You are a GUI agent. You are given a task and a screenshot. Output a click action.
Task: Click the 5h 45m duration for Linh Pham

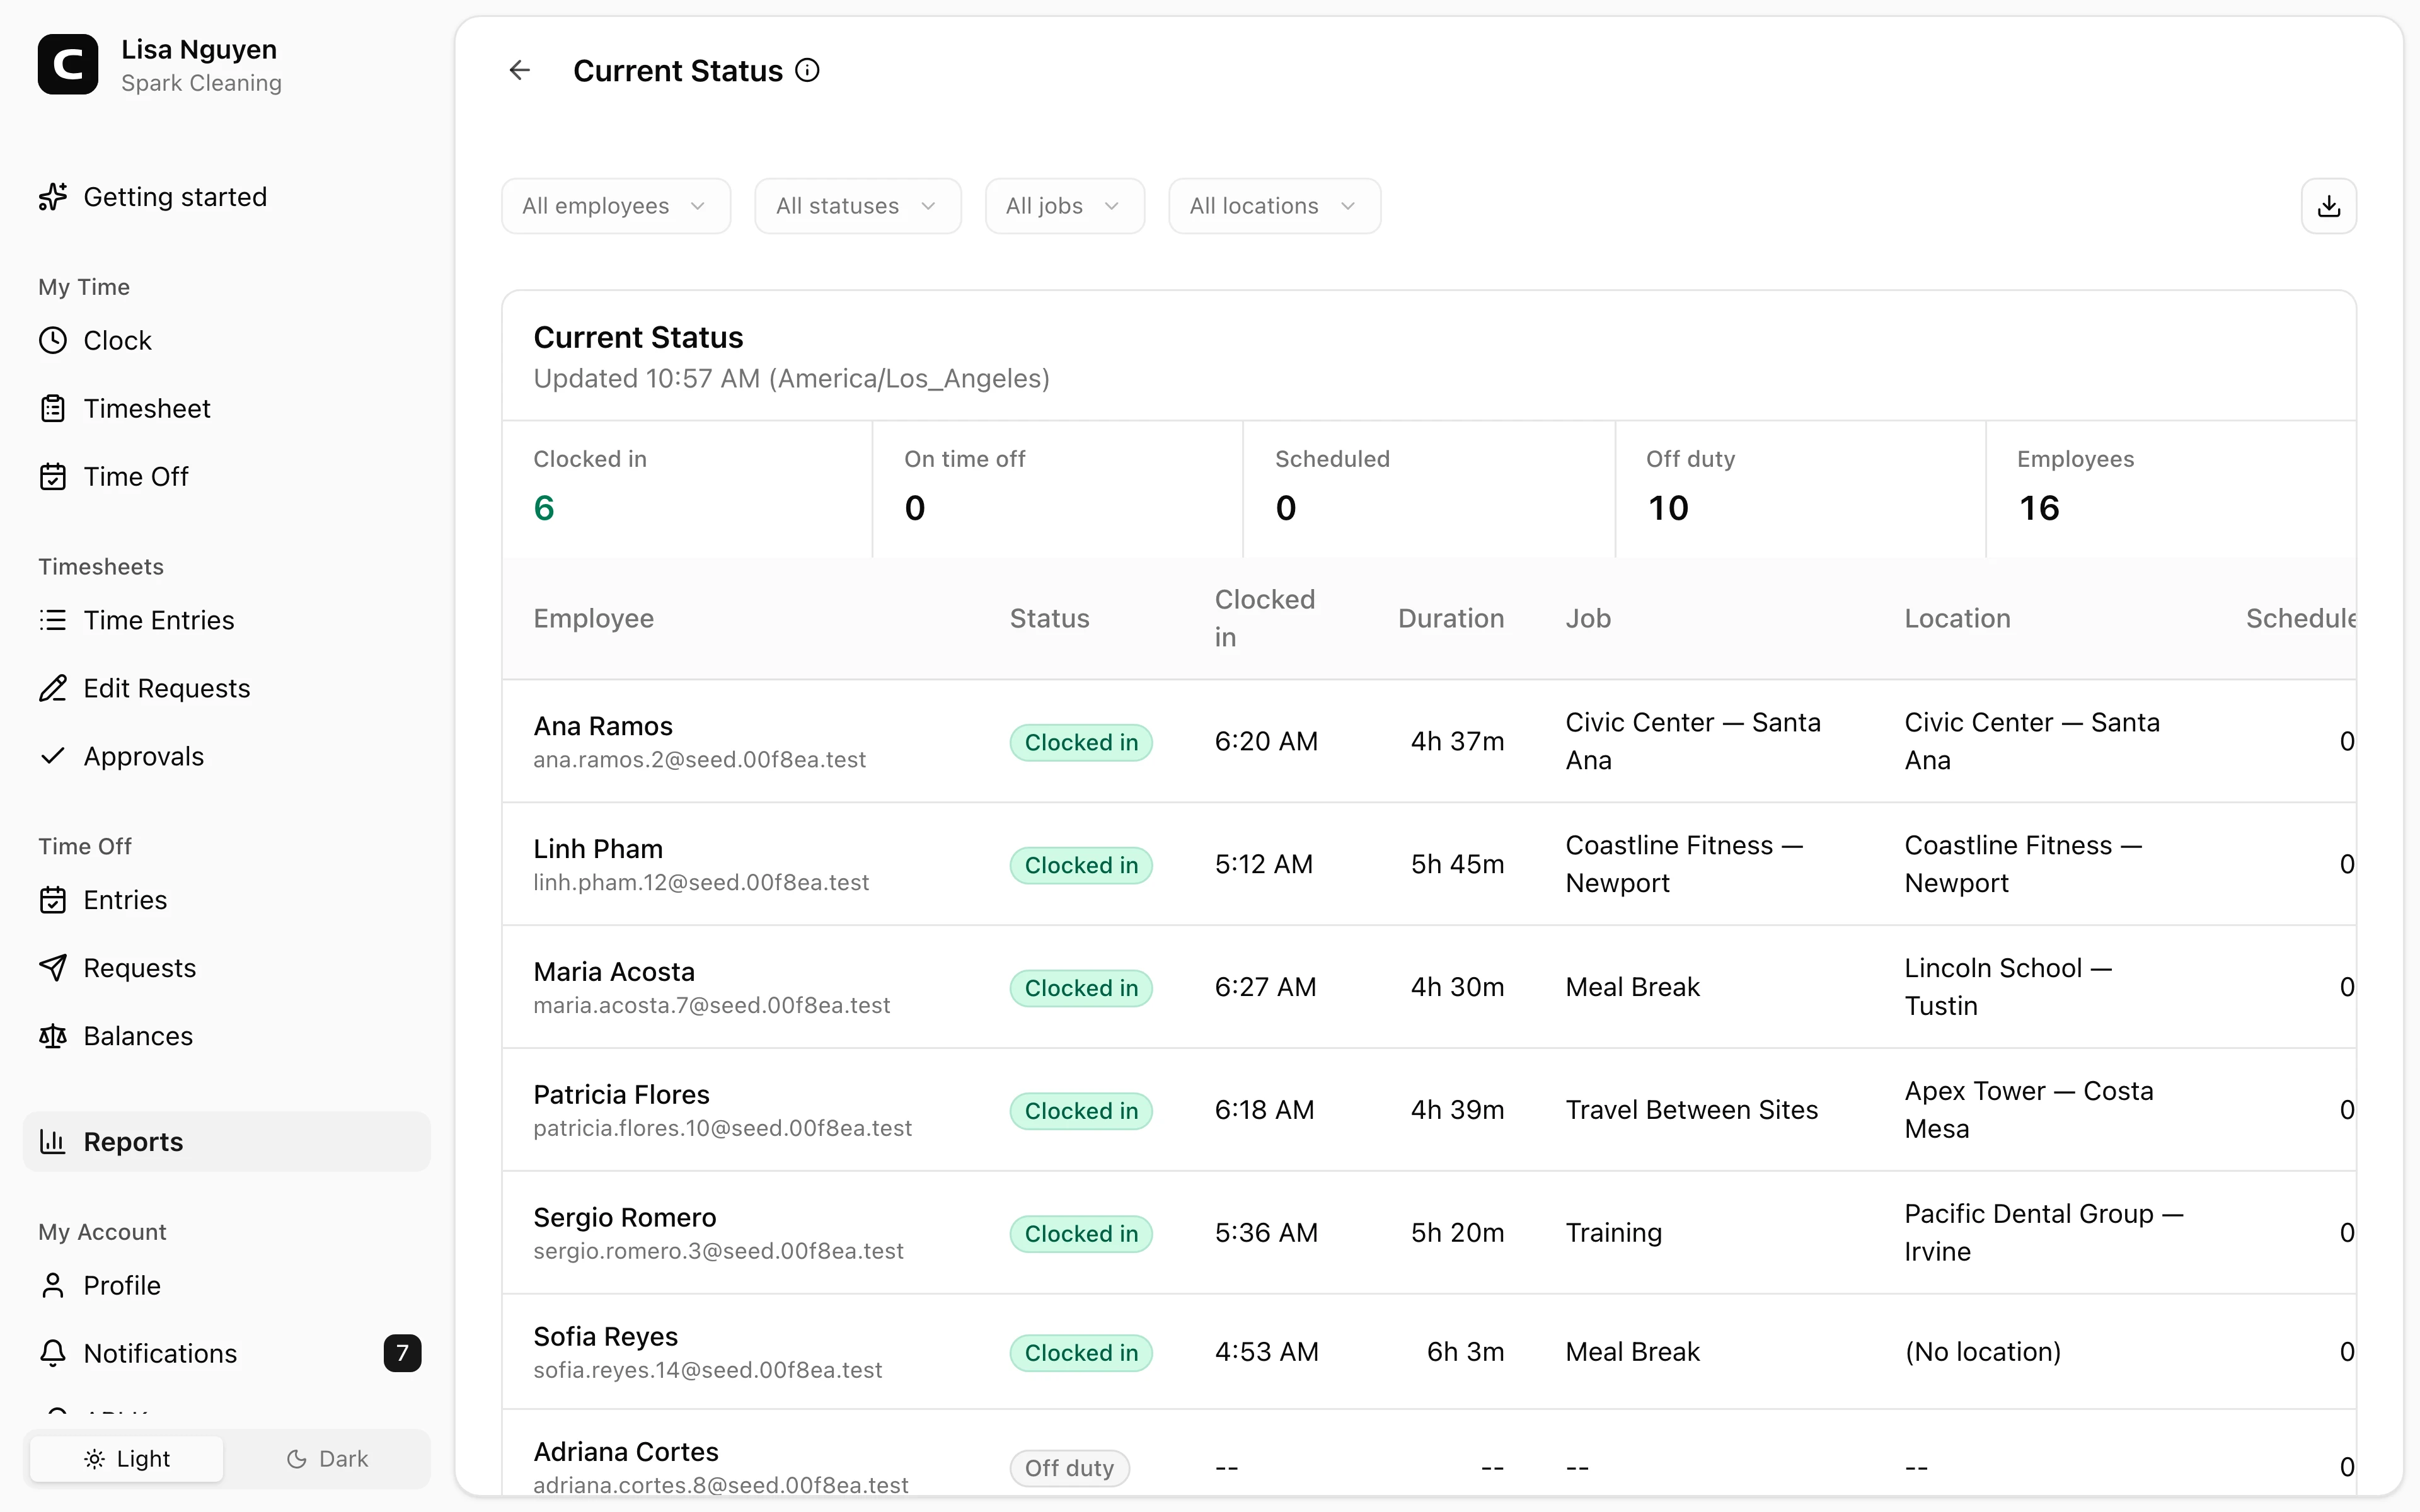coord(1457,865)
